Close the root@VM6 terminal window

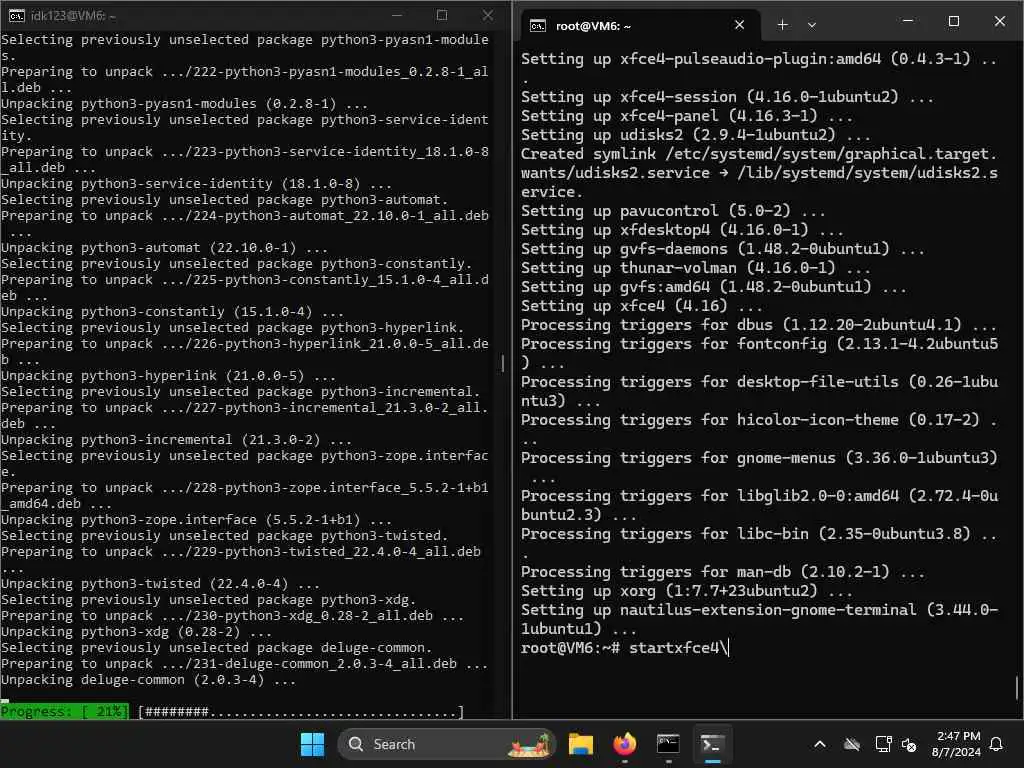[x=1000, y=21]
